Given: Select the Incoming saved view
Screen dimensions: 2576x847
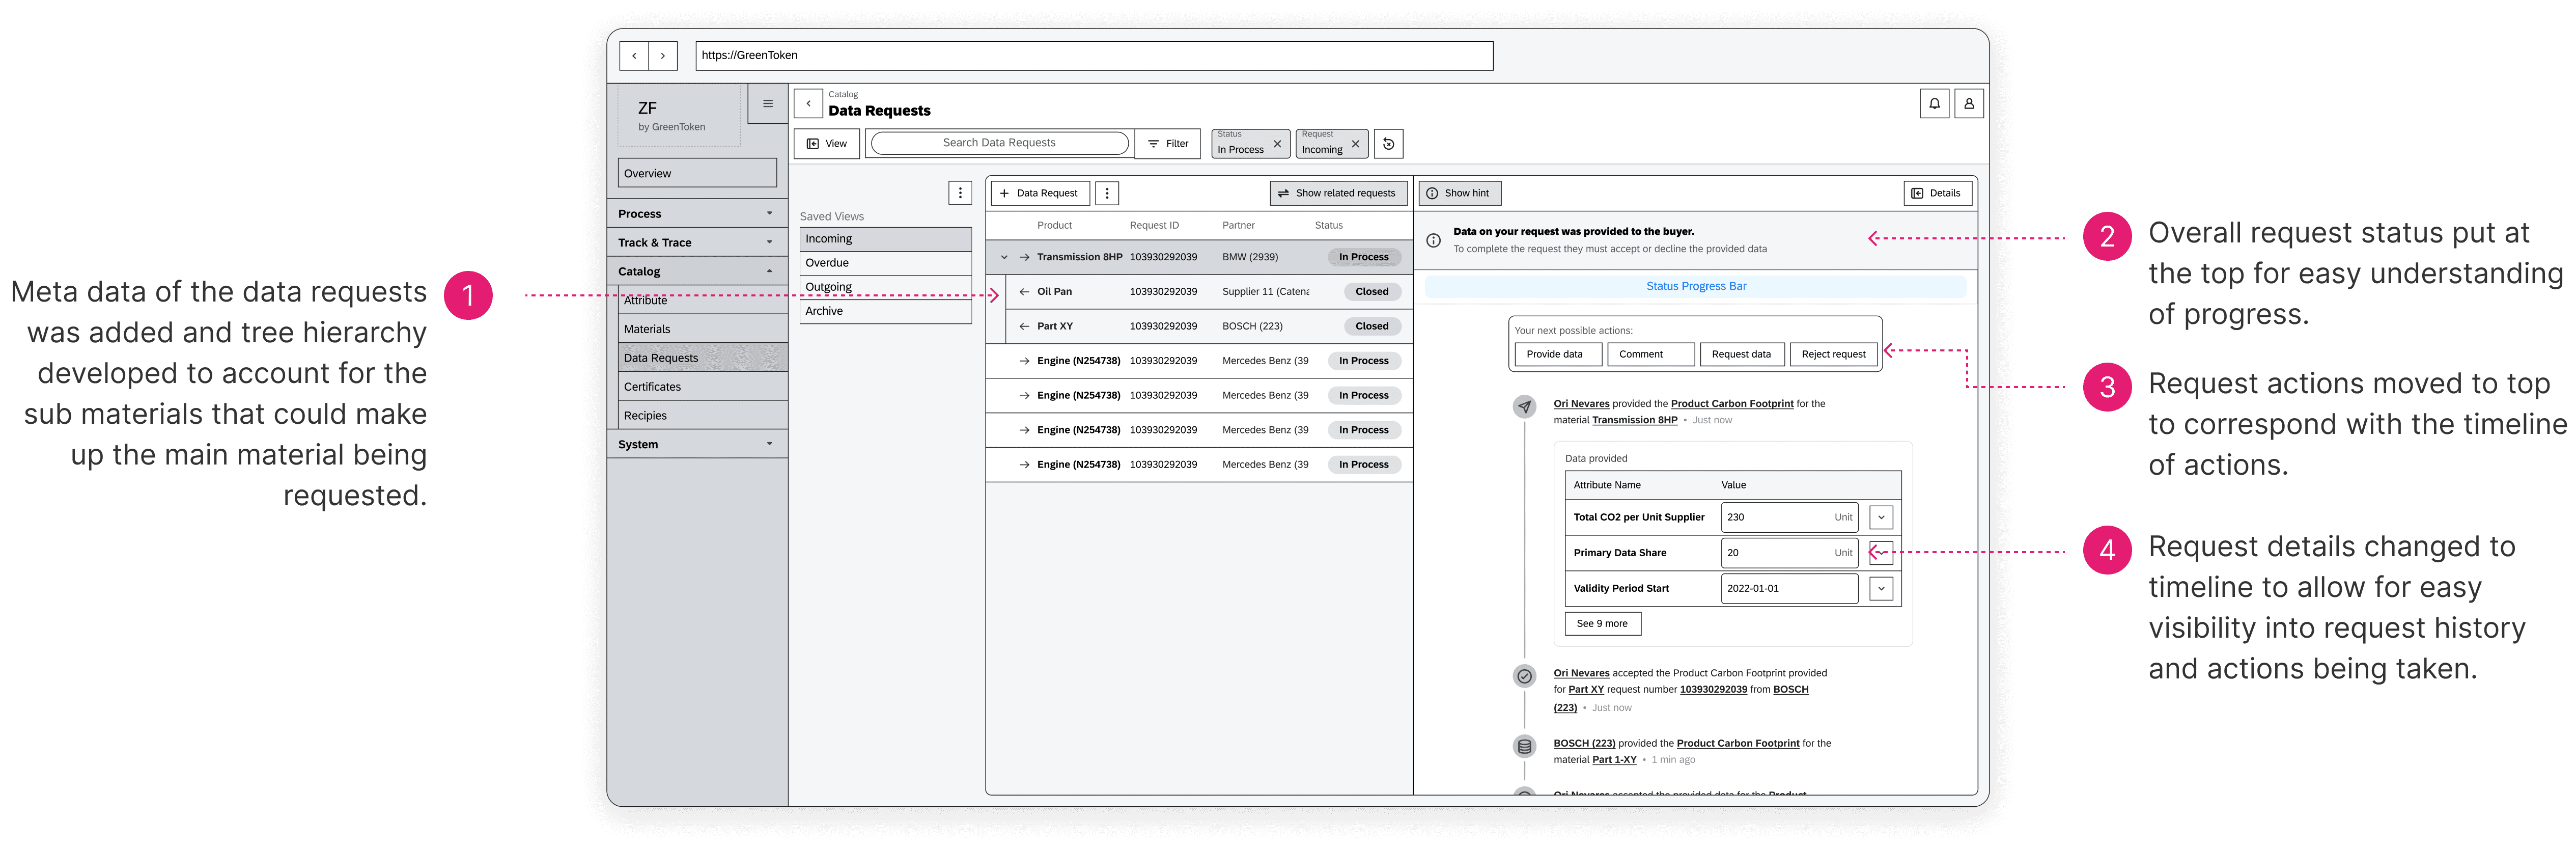Looking at the screenshot, I should [x=886, y=239].
